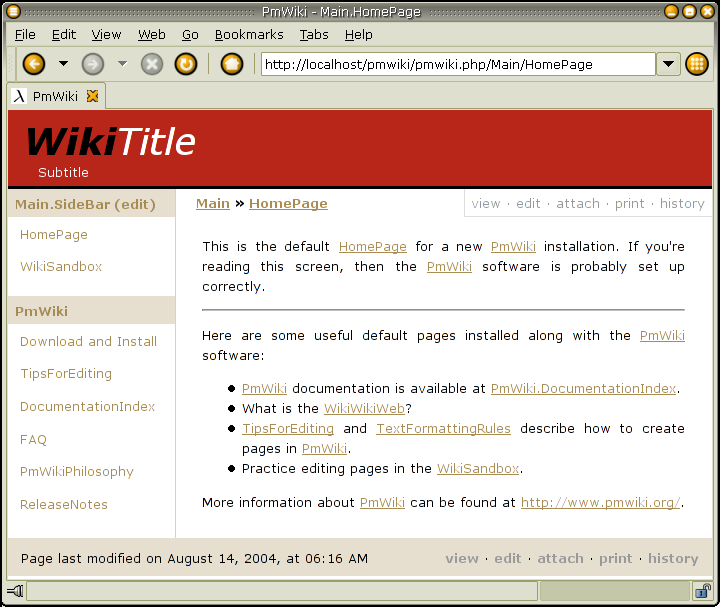
Task: Open TipsForEditing in the sidebar
Action: click(x=66, y=374)
